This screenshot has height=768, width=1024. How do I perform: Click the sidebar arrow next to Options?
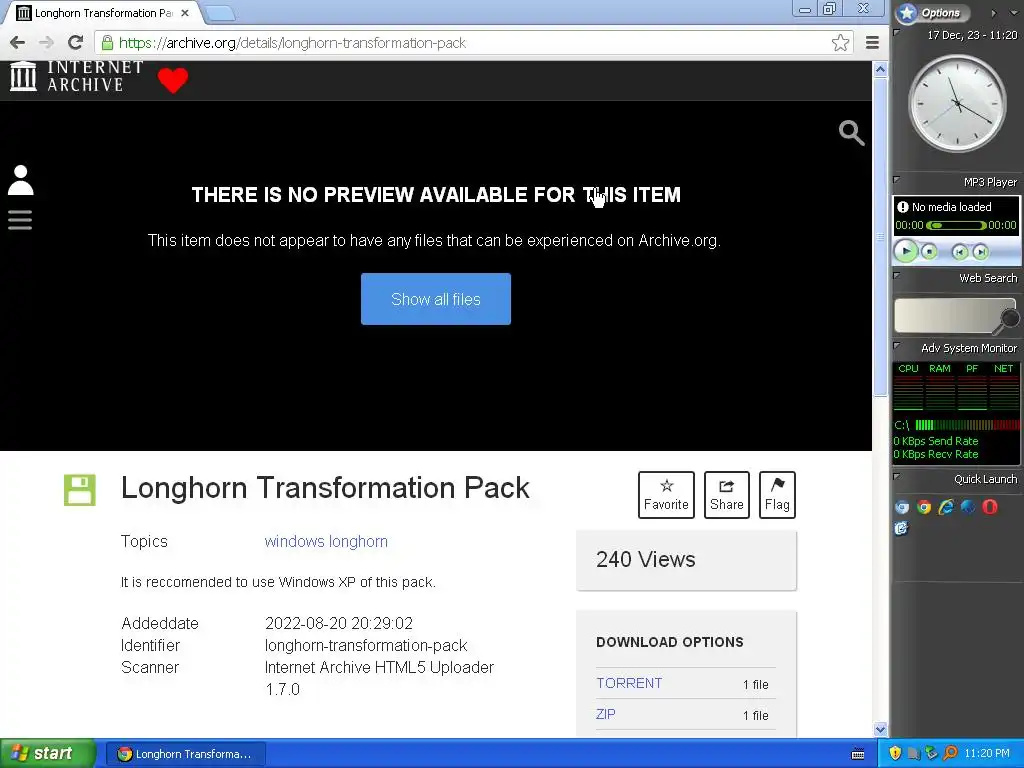point(993,13)
